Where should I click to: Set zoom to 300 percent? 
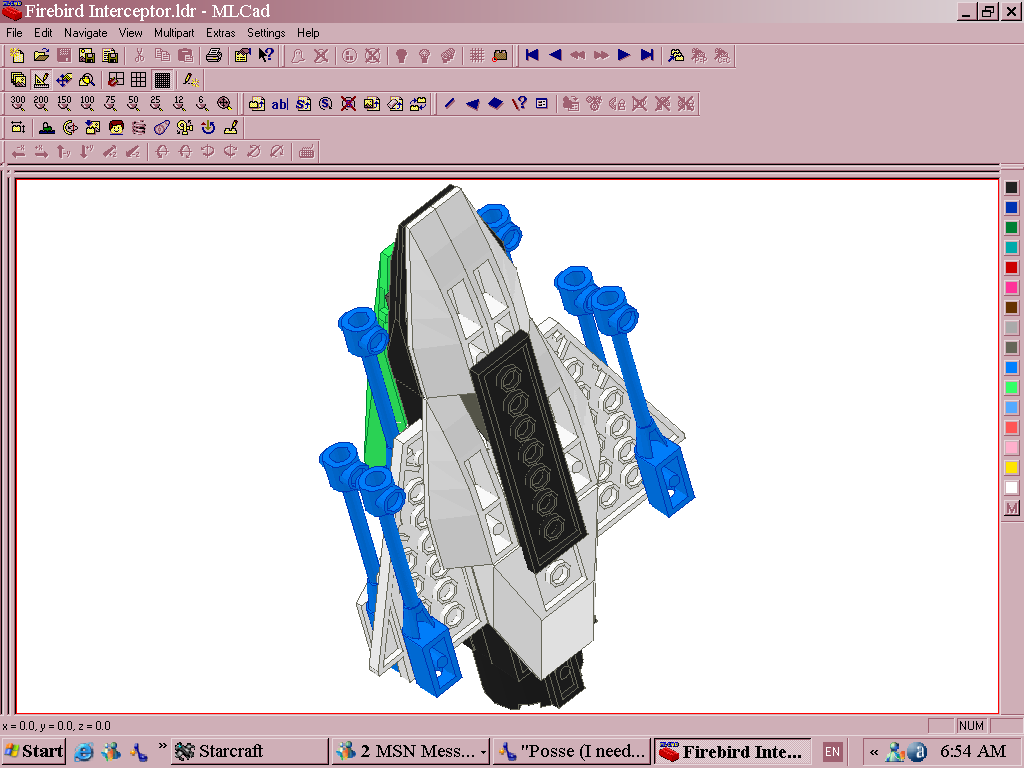pyautogui.click(x=18, y=103)
